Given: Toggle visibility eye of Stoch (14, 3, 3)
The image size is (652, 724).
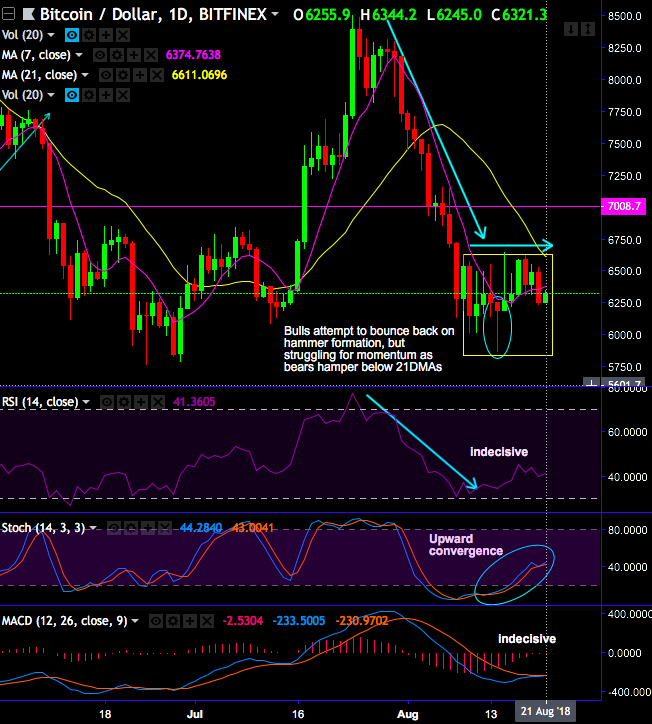Looking at the screenshot, I should click(114, 528).
